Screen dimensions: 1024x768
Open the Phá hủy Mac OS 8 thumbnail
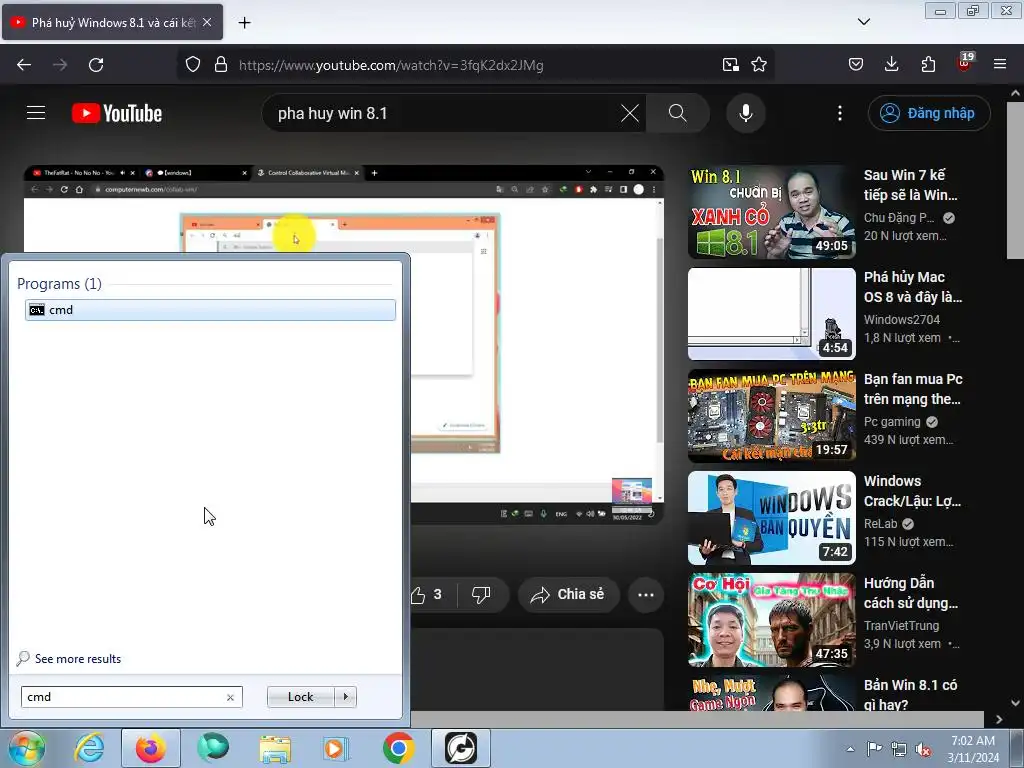click(771, 314)
